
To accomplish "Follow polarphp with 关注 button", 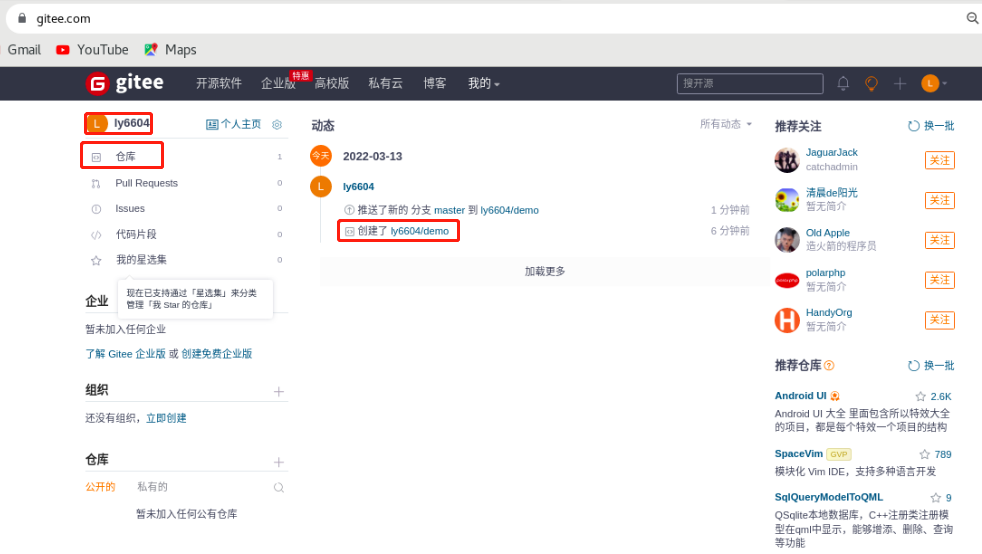I will [939, 280].
